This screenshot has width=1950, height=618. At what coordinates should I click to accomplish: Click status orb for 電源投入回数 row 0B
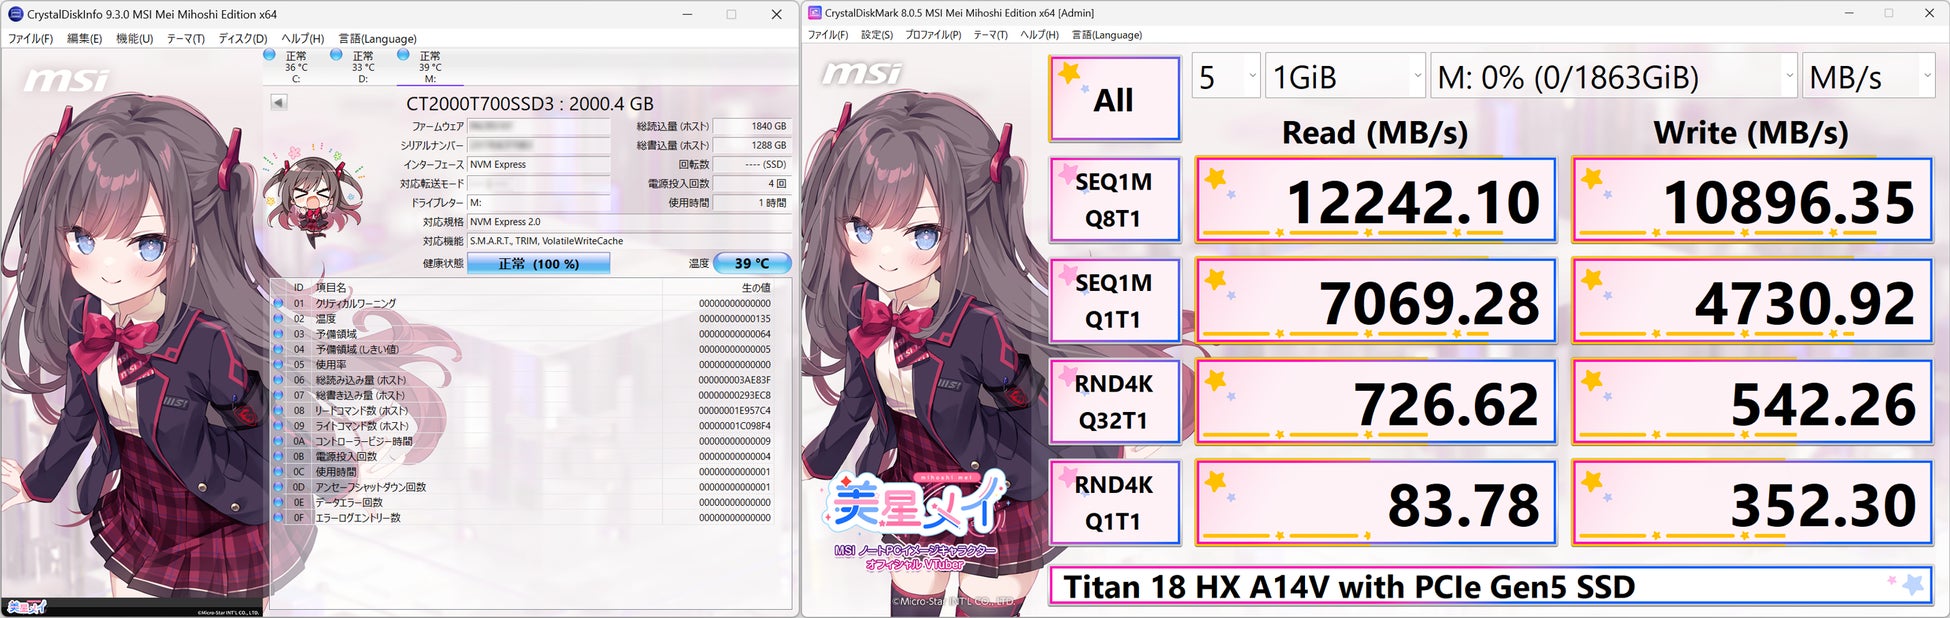coord(279,456)
